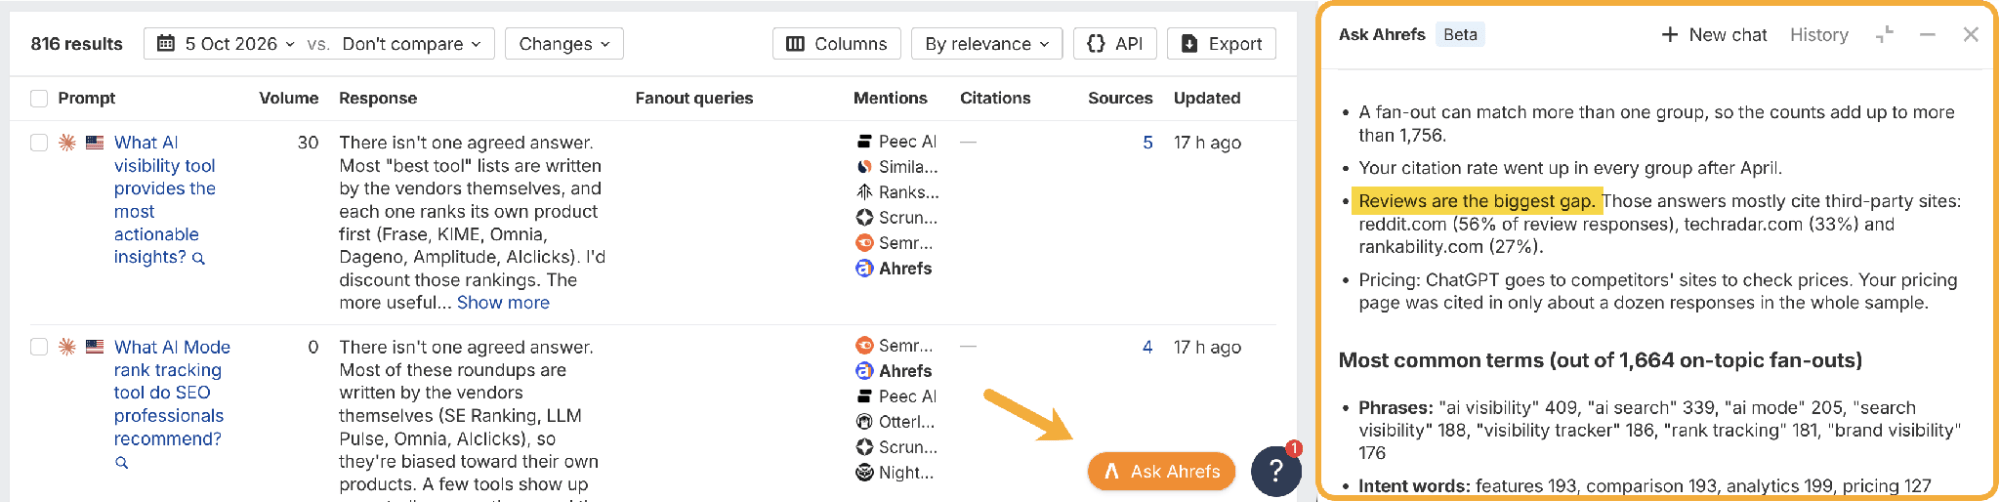The image size is (1999, 502).
Task: Open the 'What AI Mode rank tracking tool' prompt link
Action: (172, 393)
